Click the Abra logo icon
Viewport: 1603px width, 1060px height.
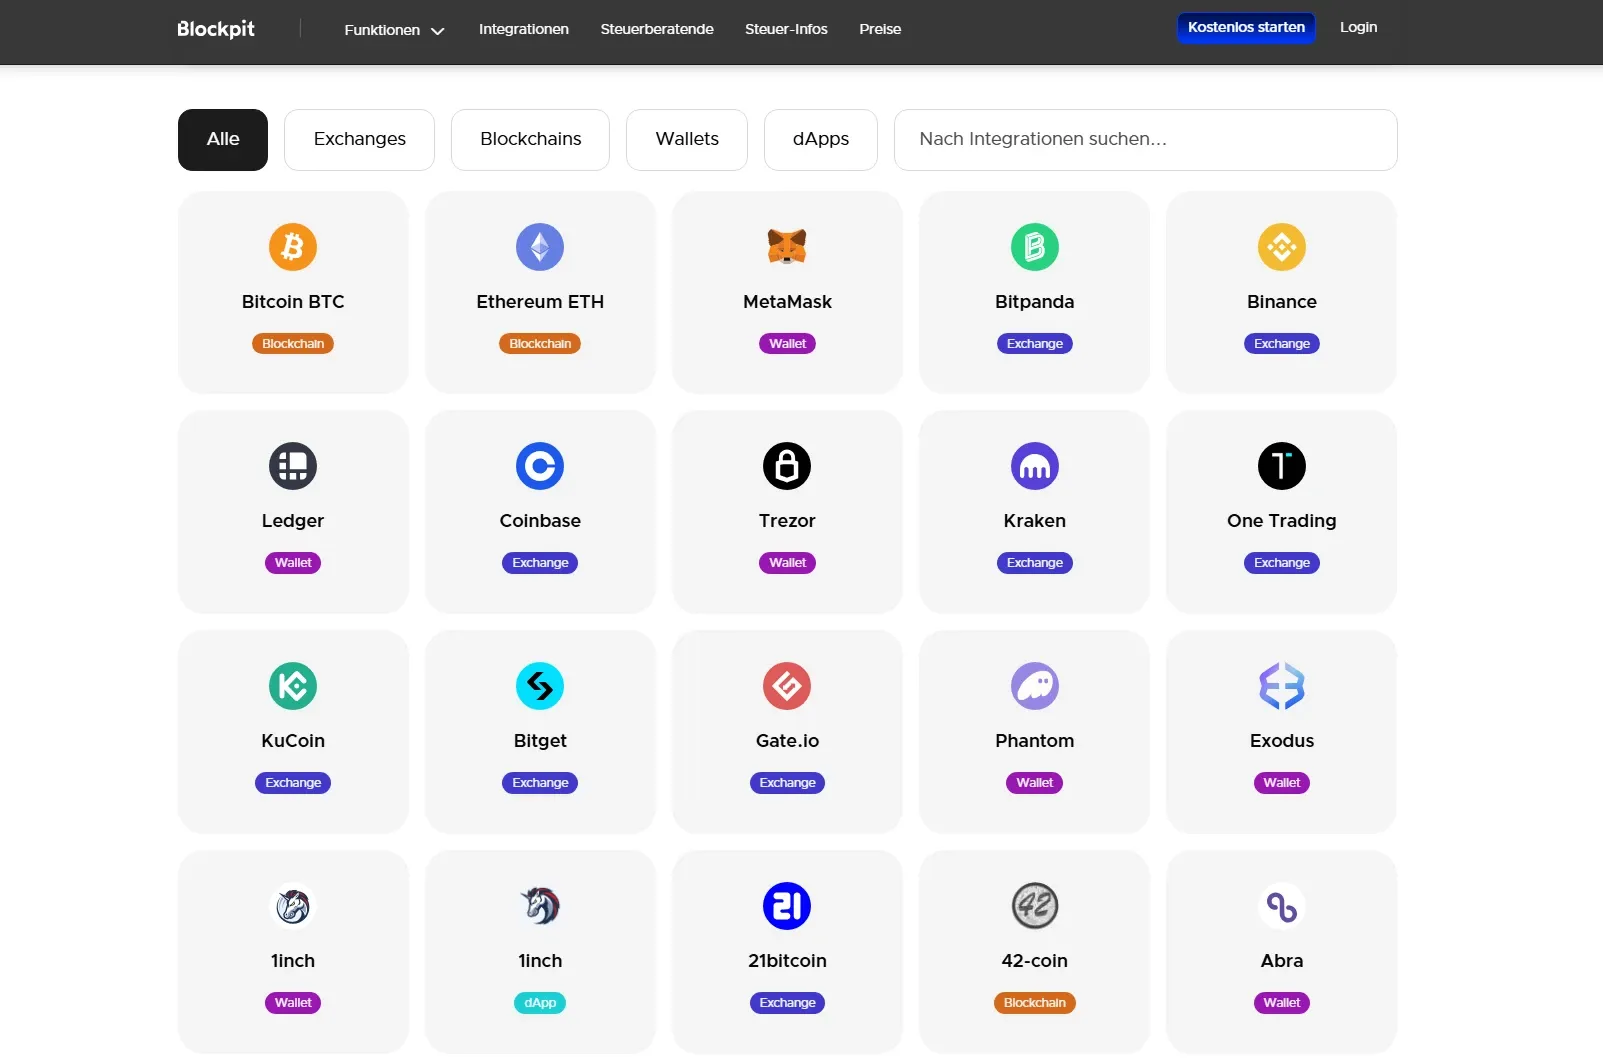point(1282,906)
